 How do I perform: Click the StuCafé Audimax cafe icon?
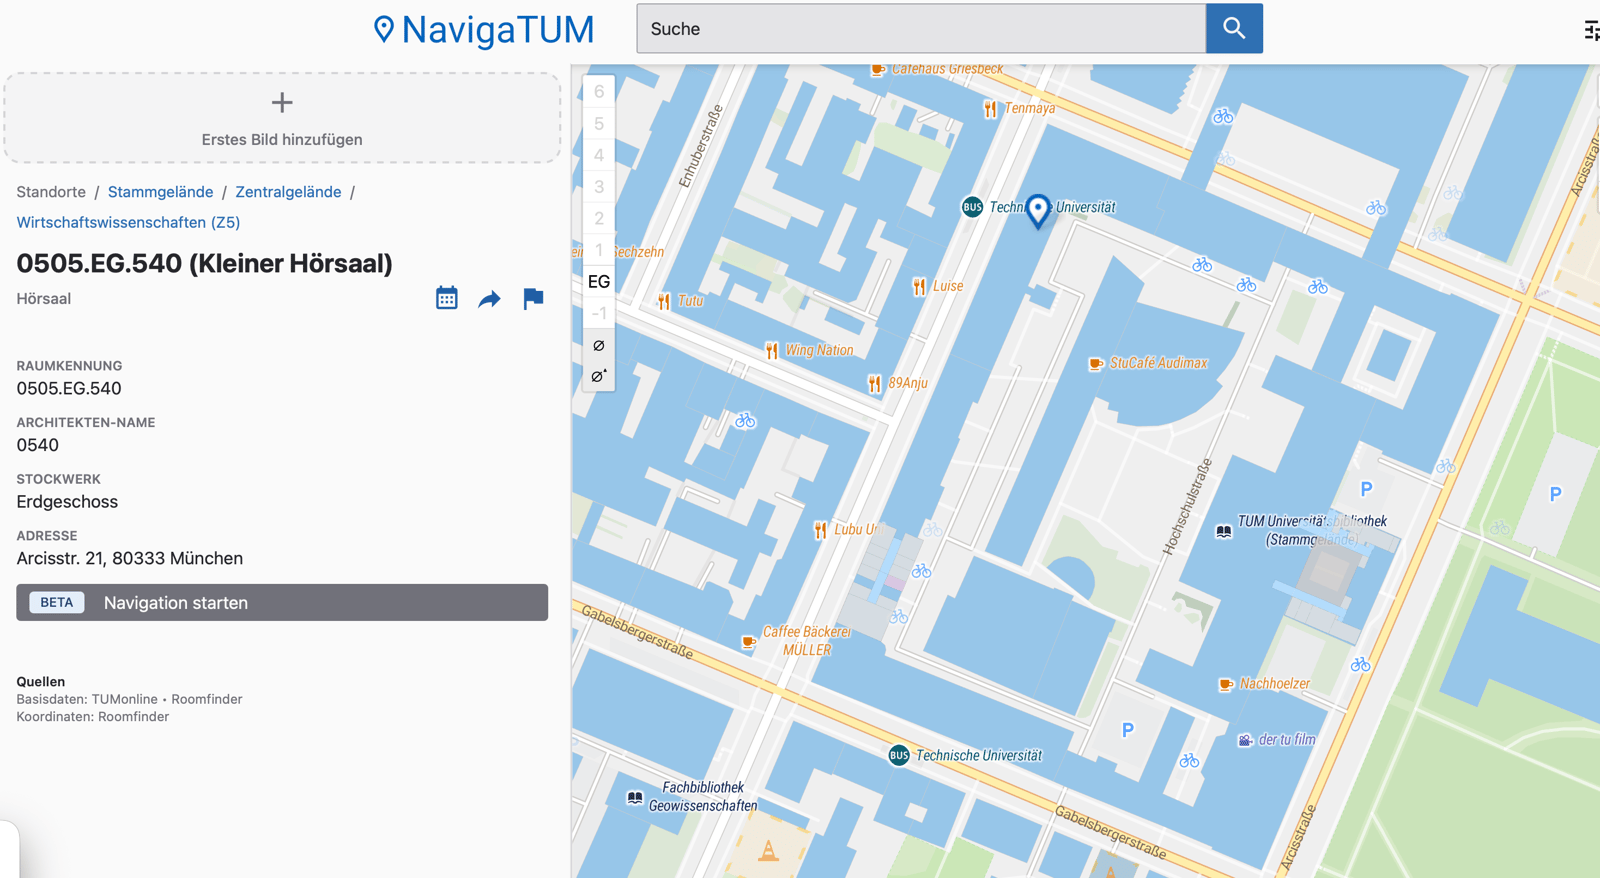click(1096, 363)
